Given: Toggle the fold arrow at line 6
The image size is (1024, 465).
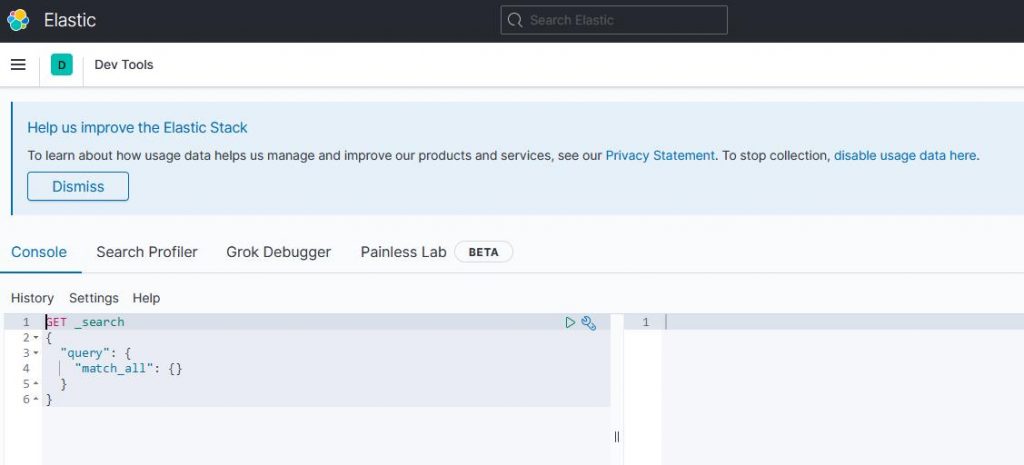Looking at the screenshot, I should (x=36, y=400).
